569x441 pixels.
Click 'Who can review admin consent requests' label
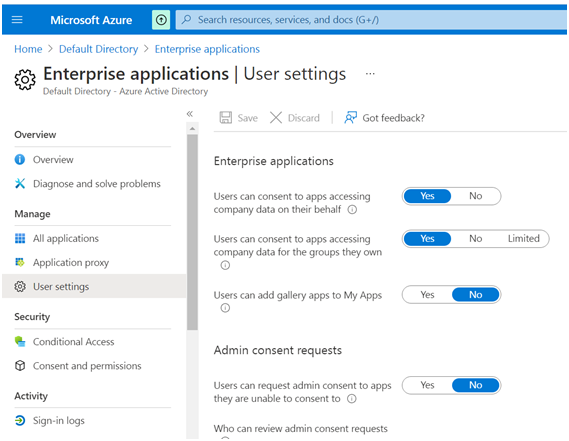pos(300,429)
